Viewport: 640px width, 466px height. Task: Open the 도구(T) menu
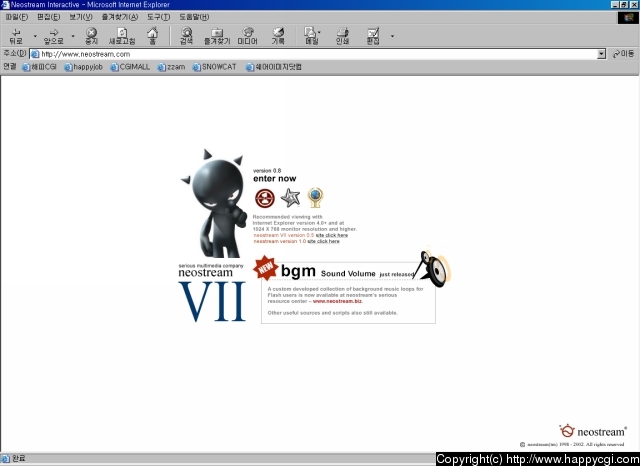[158, 17]
